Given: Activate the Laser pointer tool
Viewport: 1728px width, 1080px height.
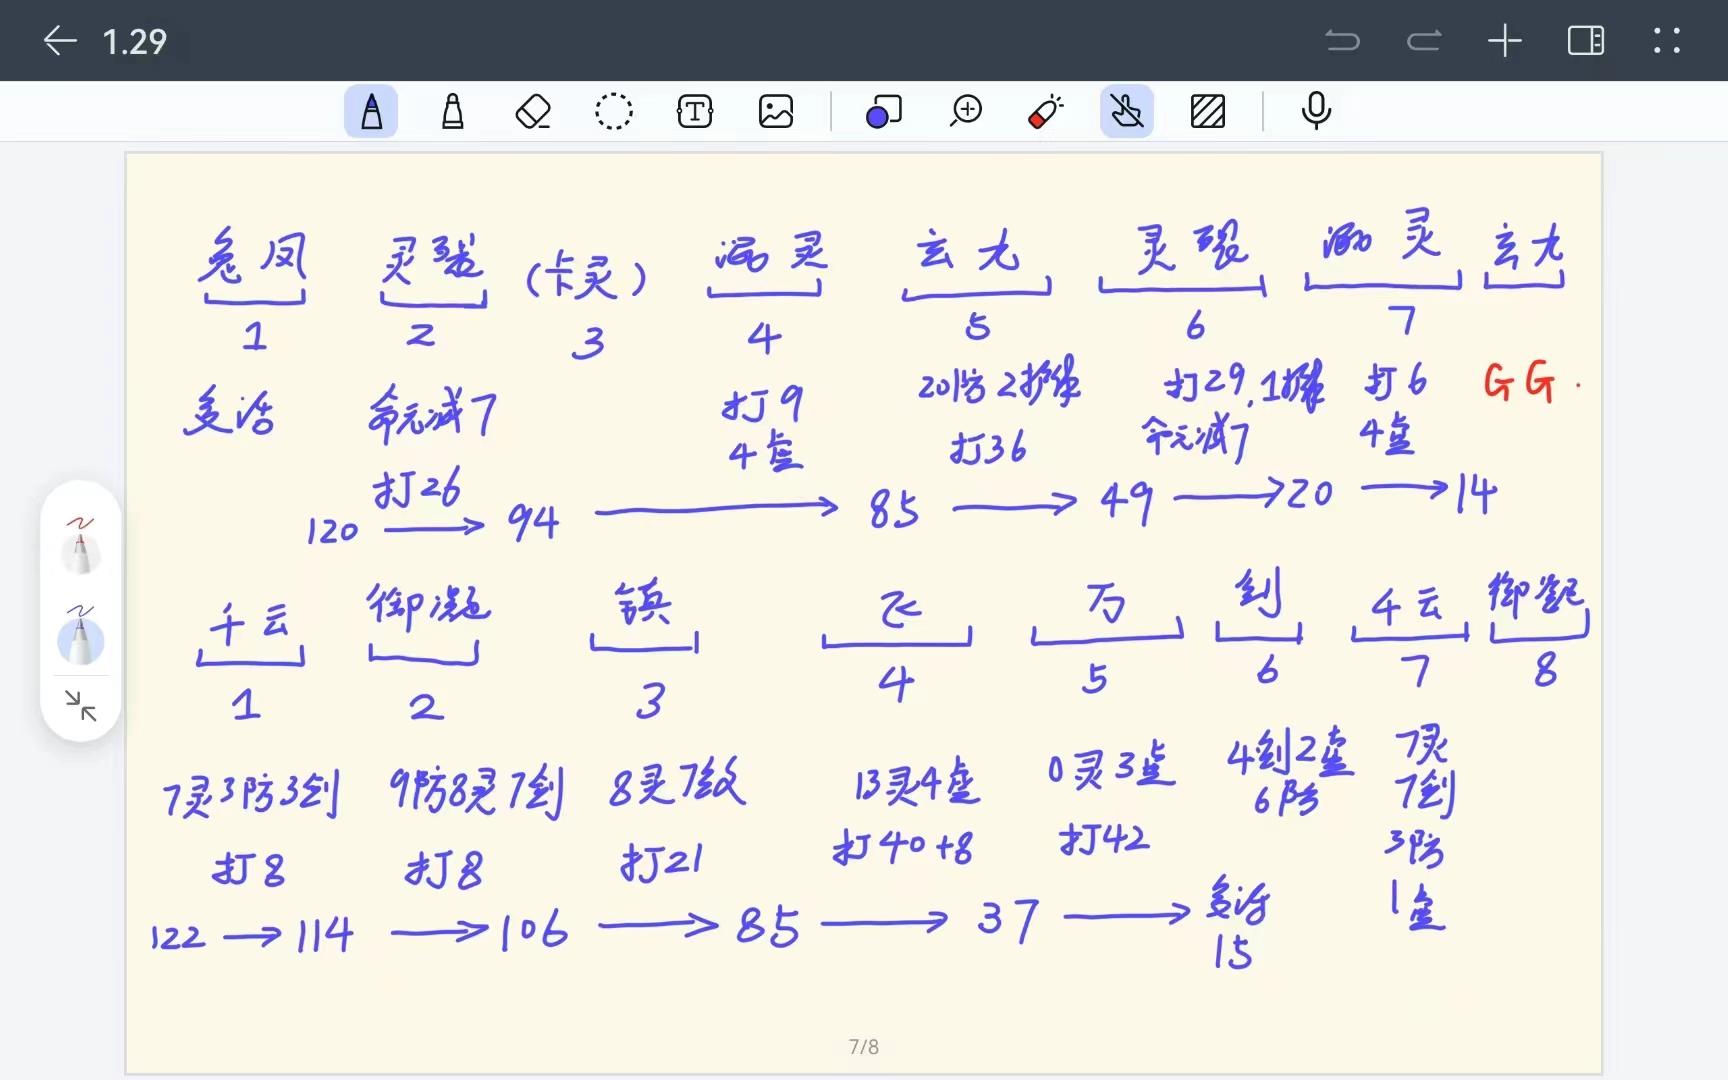Looking at the screenshot, I should click(x=1045, y=111).
